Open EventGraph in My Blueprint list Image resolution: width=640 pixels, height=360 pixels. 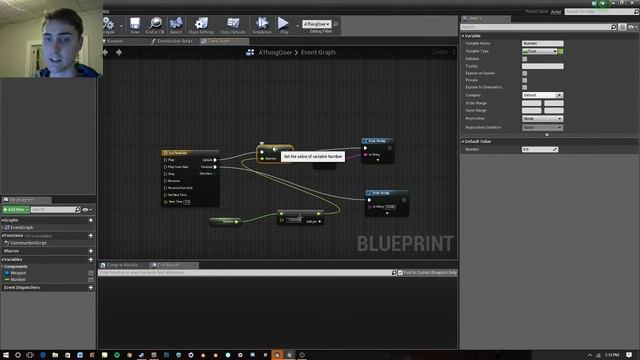point(22,227)
